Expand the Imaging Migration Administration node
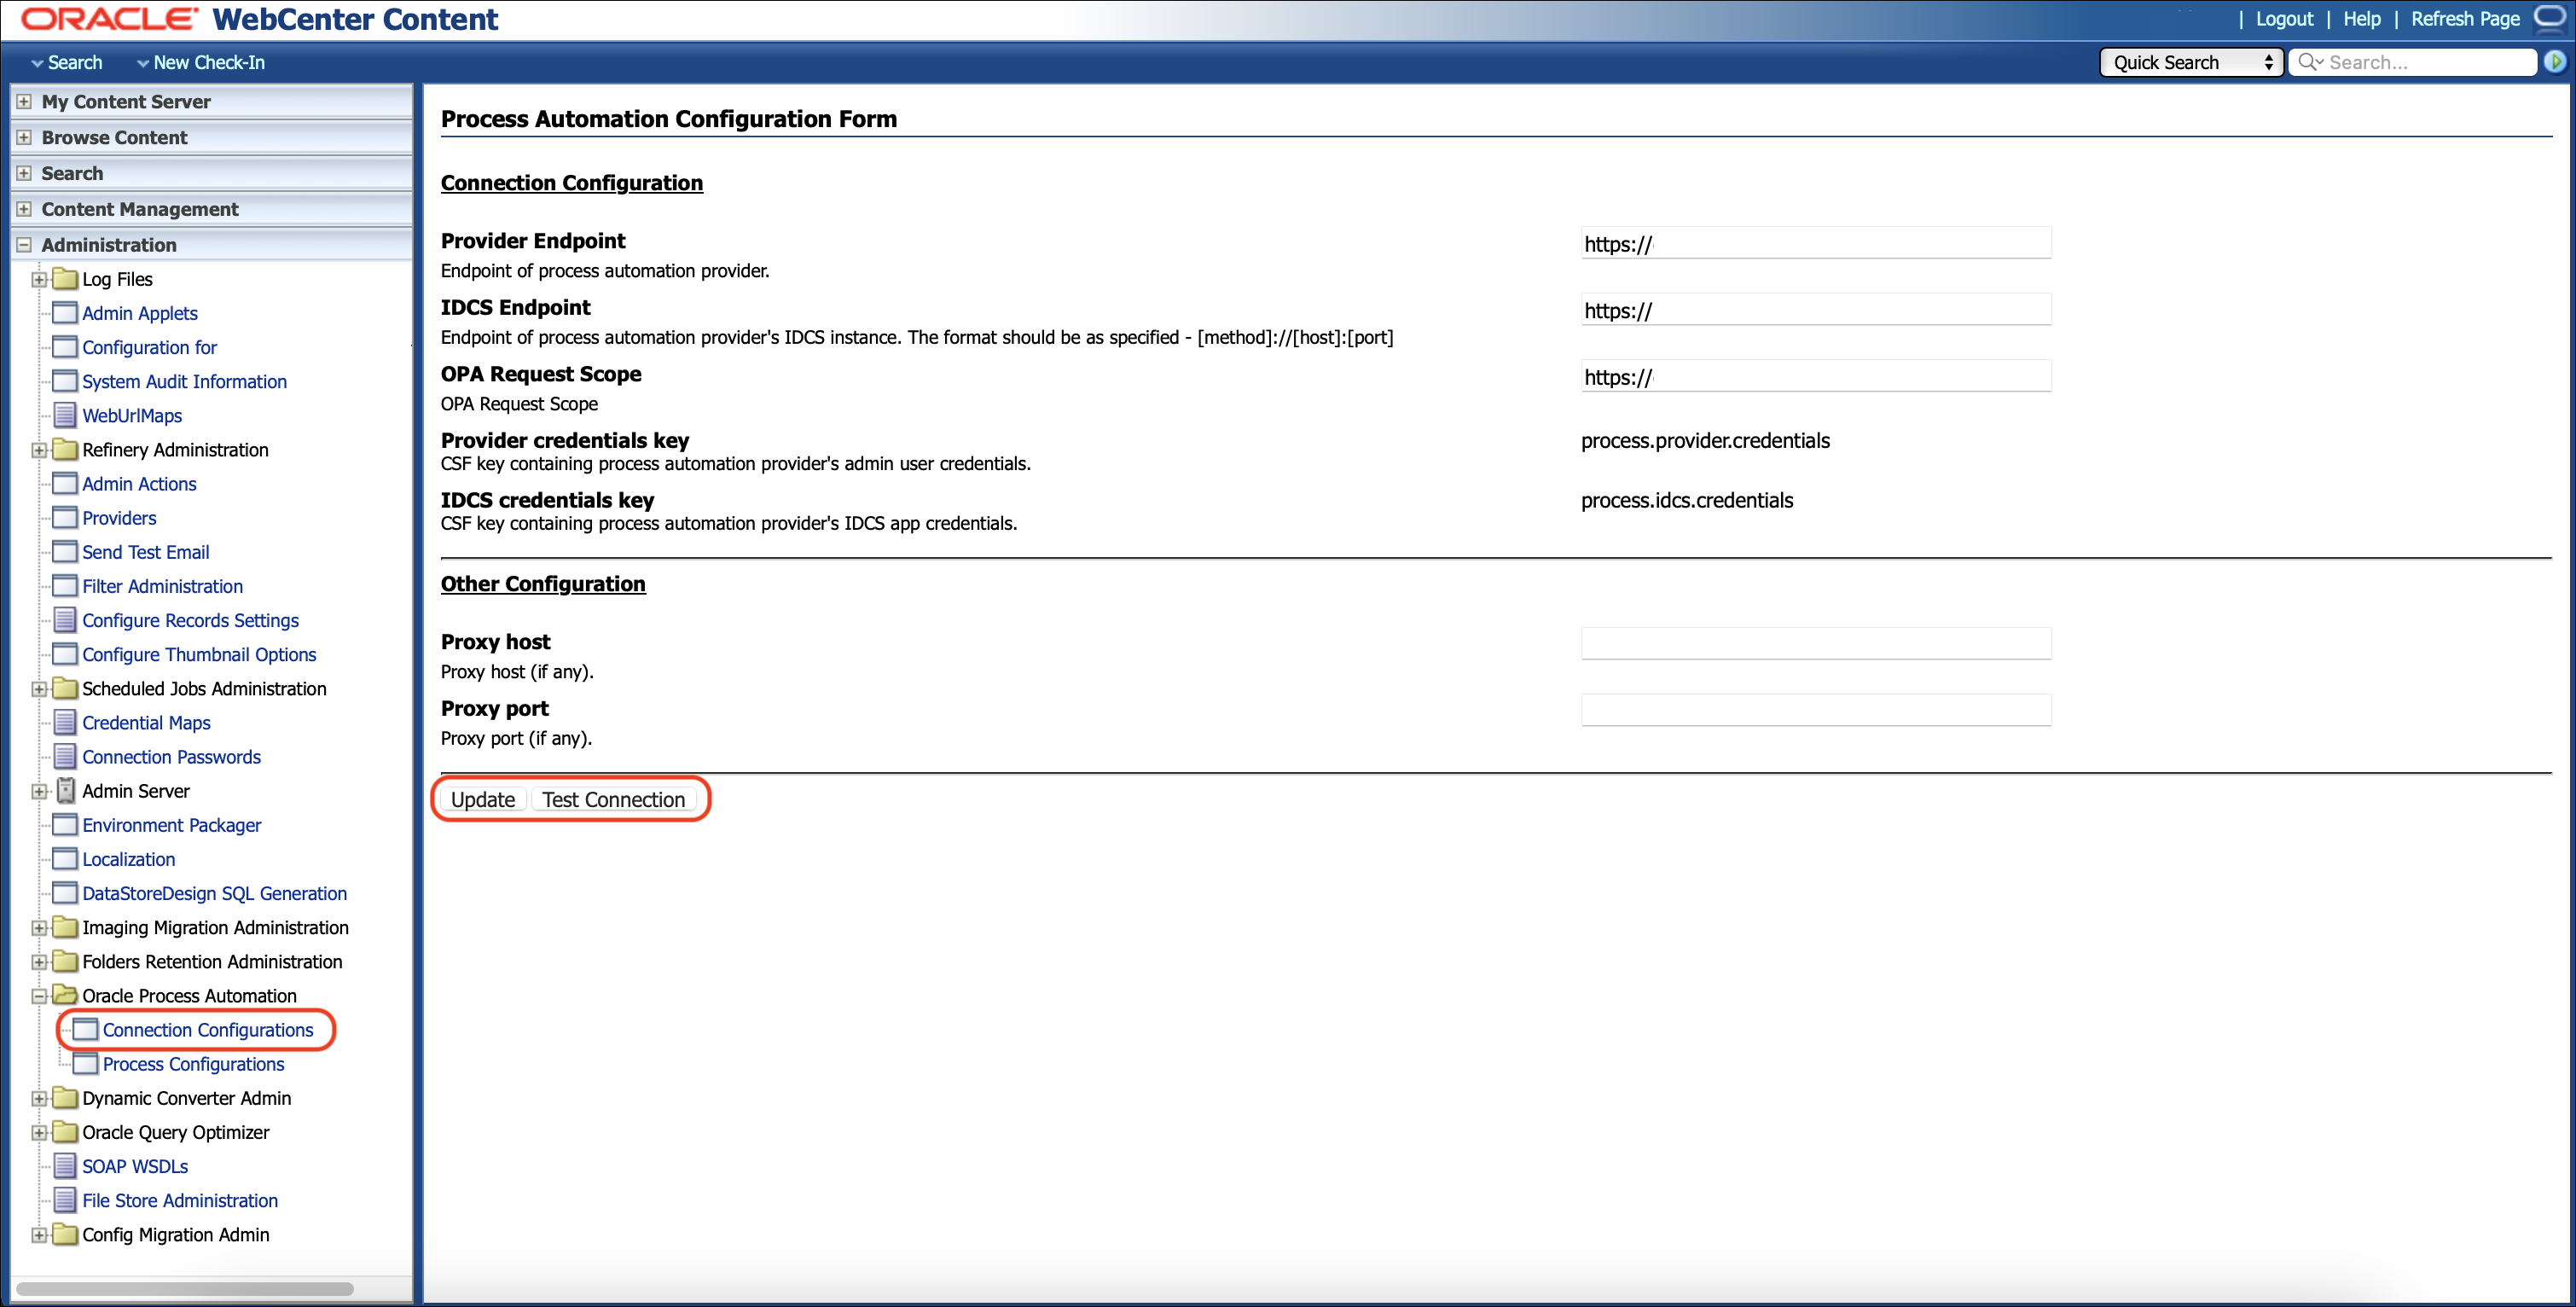The width and height of the screenshot is (2576, 1307). tap(39, 928)
